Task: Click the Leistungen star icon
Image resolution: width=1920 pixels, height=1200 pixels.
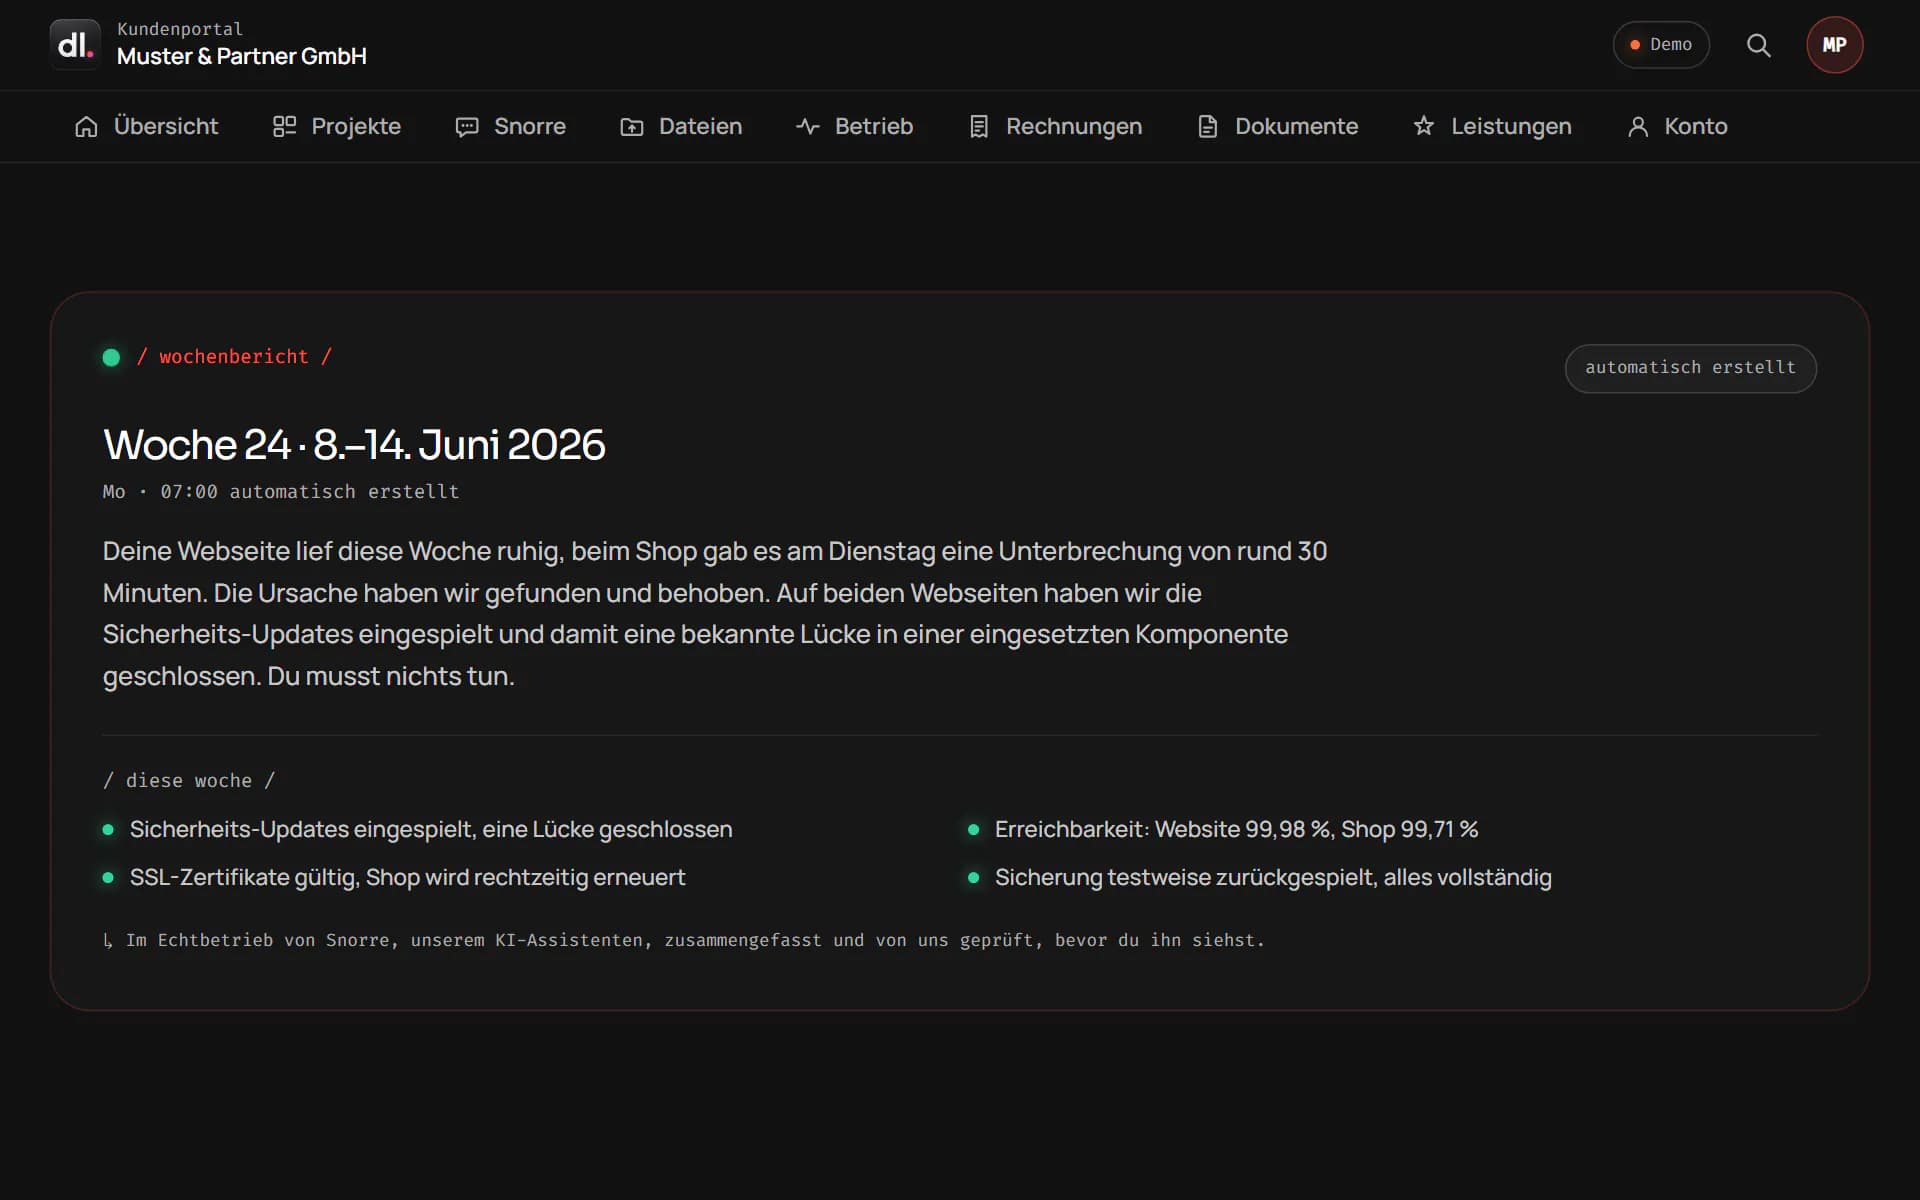Action: pyautogui.click(x=1424, y=126)
